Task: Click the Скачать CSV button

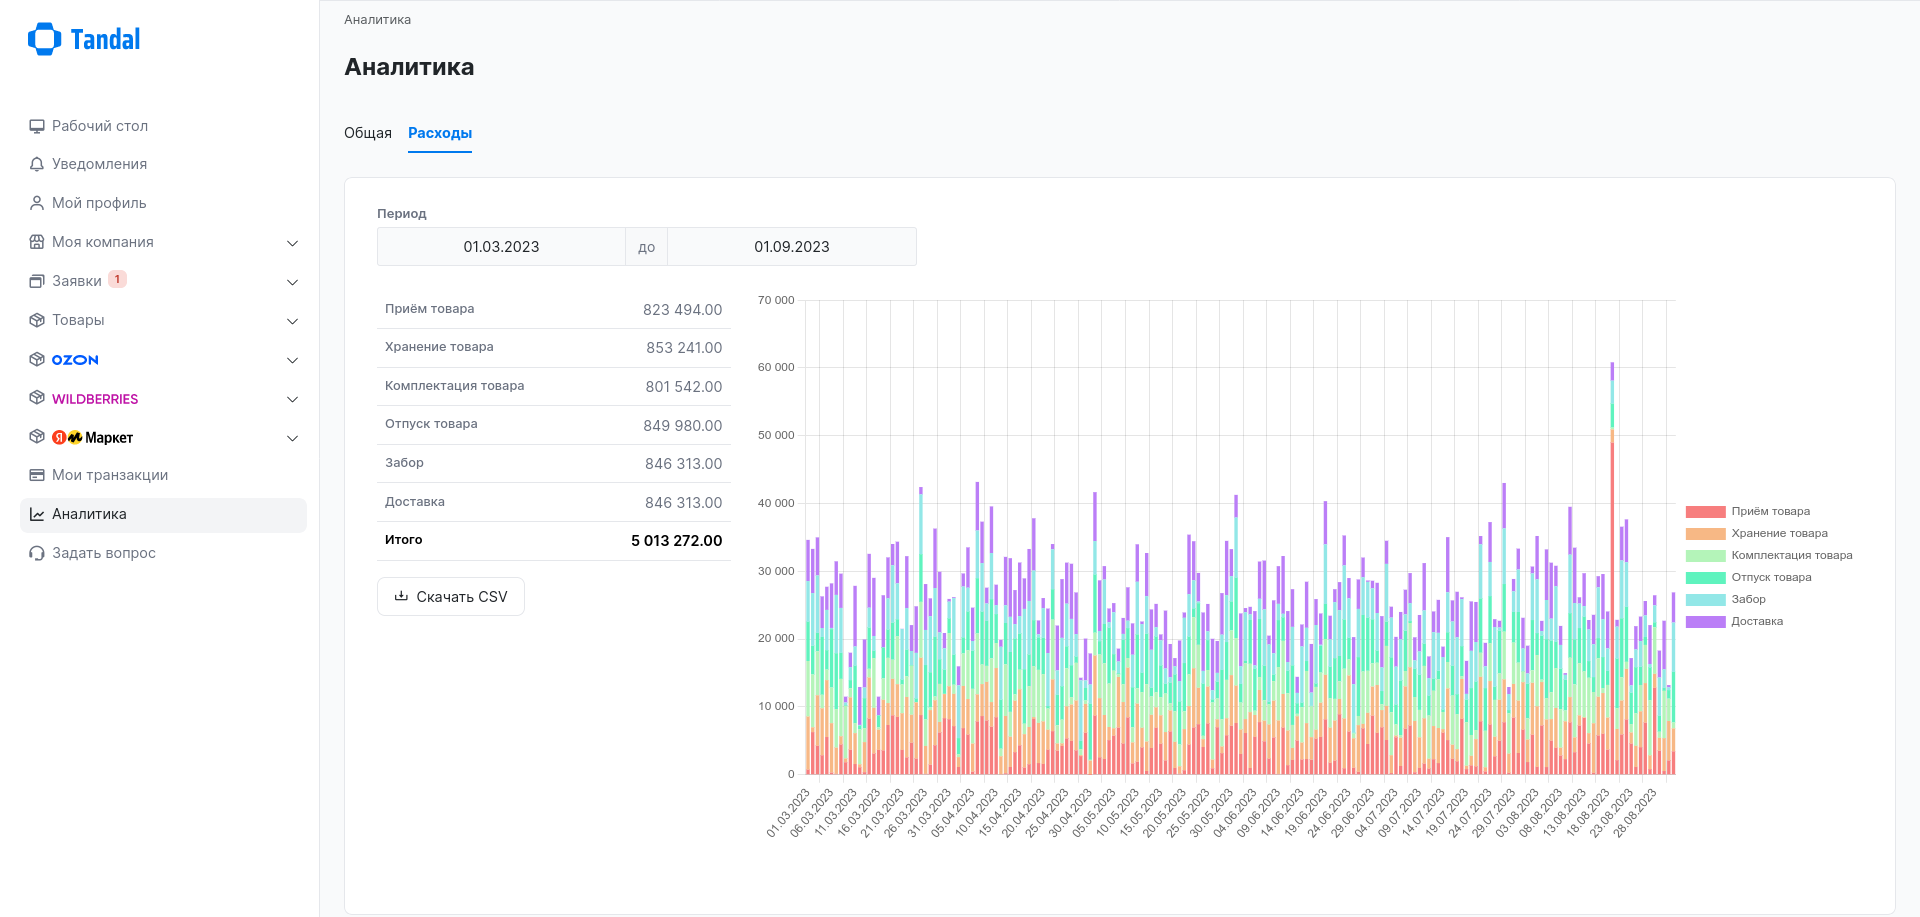Action: (451, 596)
